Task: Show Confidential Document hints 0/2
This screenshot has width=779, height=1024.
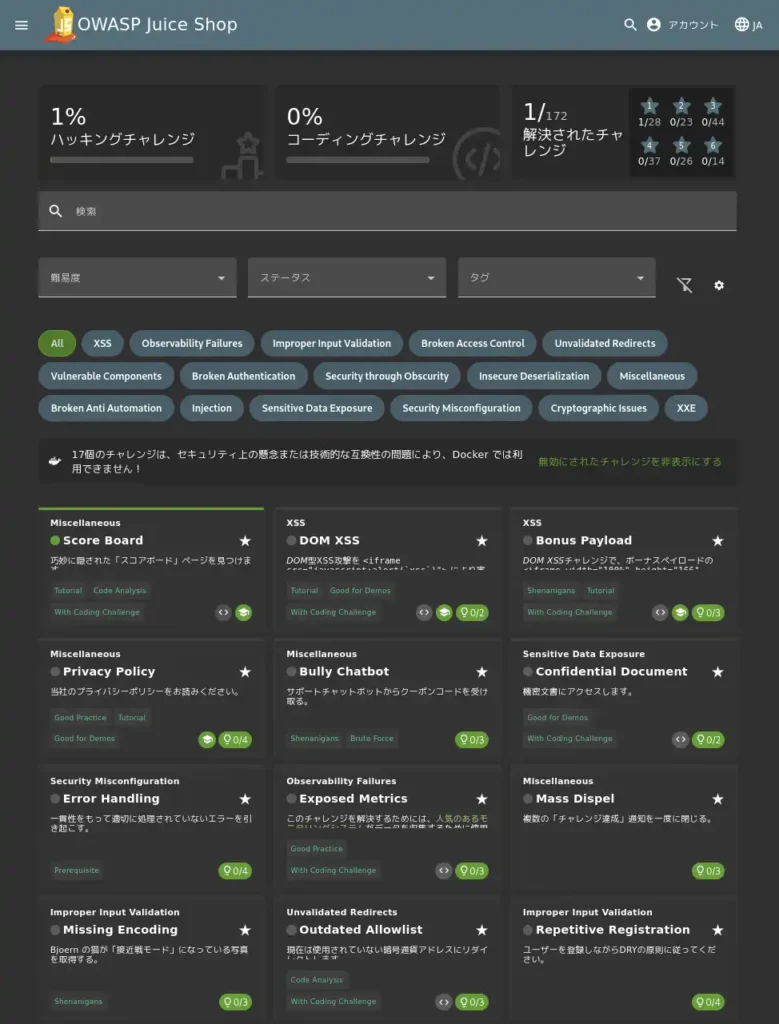Action: tap(708, 740)
